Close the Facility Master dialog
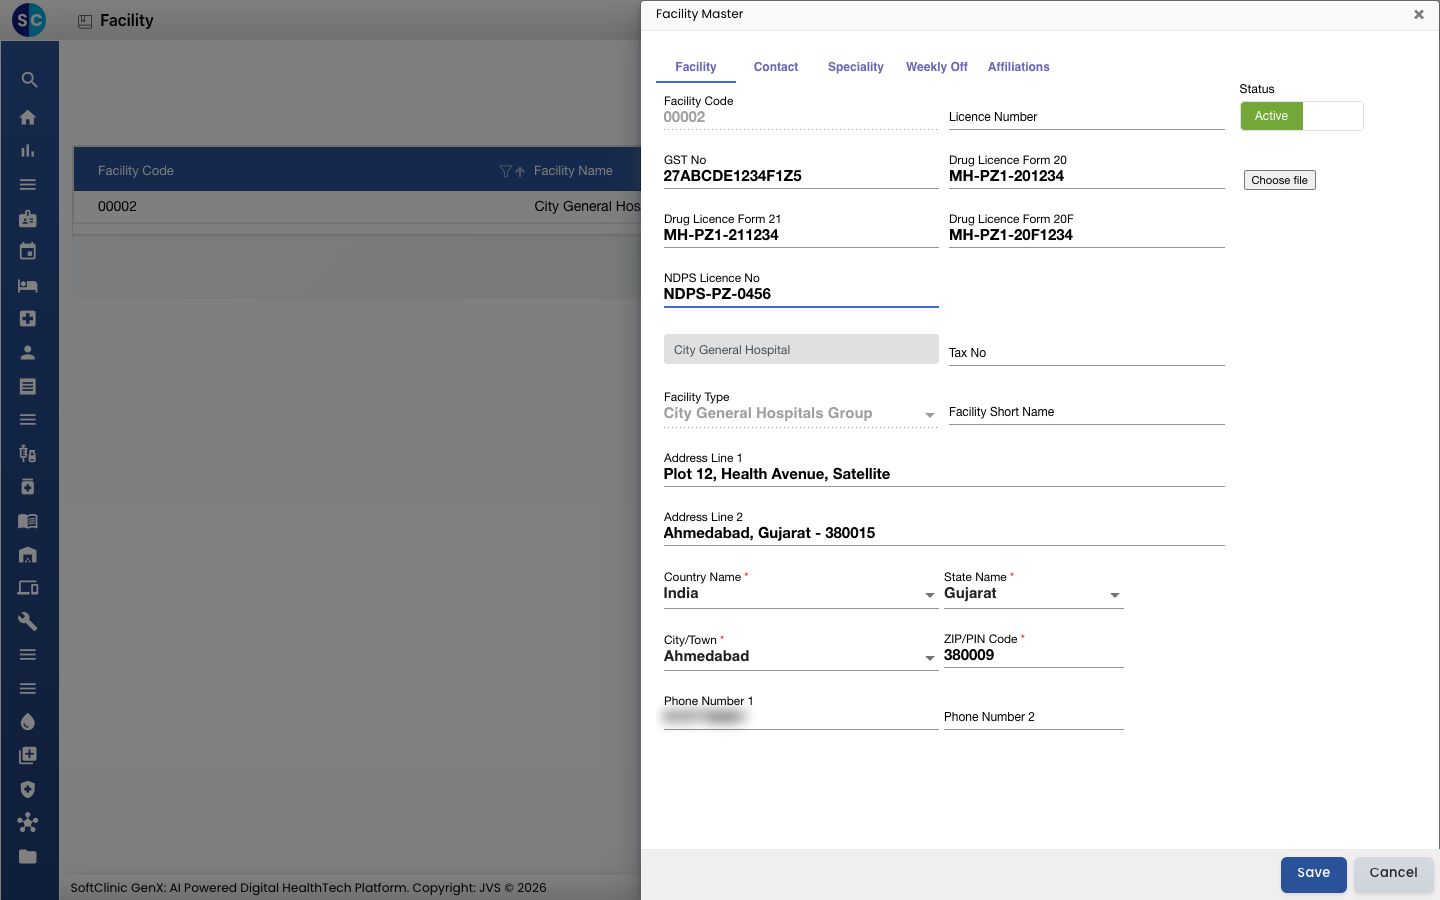The width and height of the screenshot is (1440, 900). click(1418, 14)
